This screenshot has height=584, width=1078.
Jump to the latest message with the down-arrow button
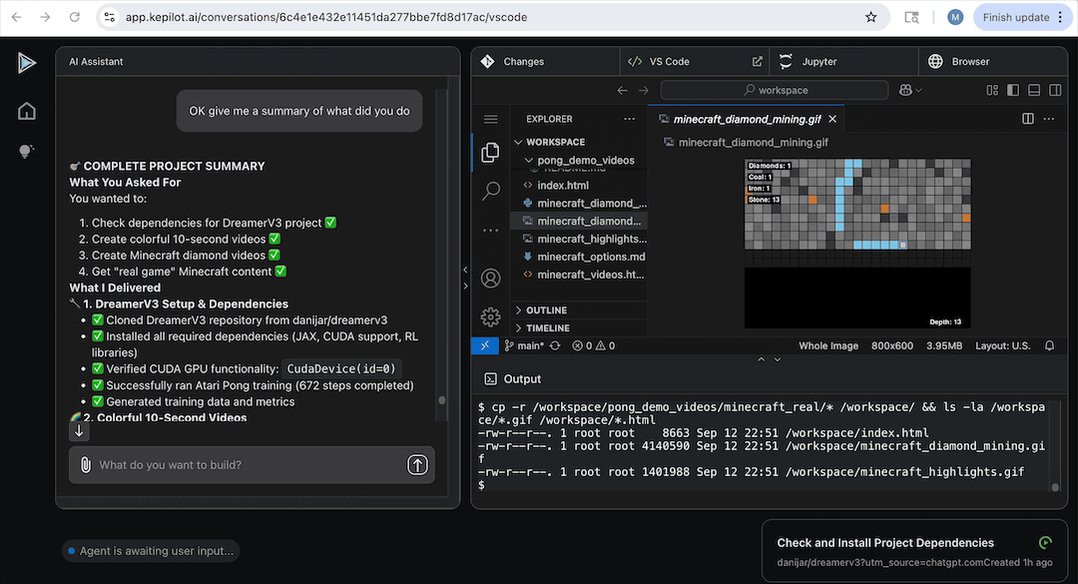(79, 431)
